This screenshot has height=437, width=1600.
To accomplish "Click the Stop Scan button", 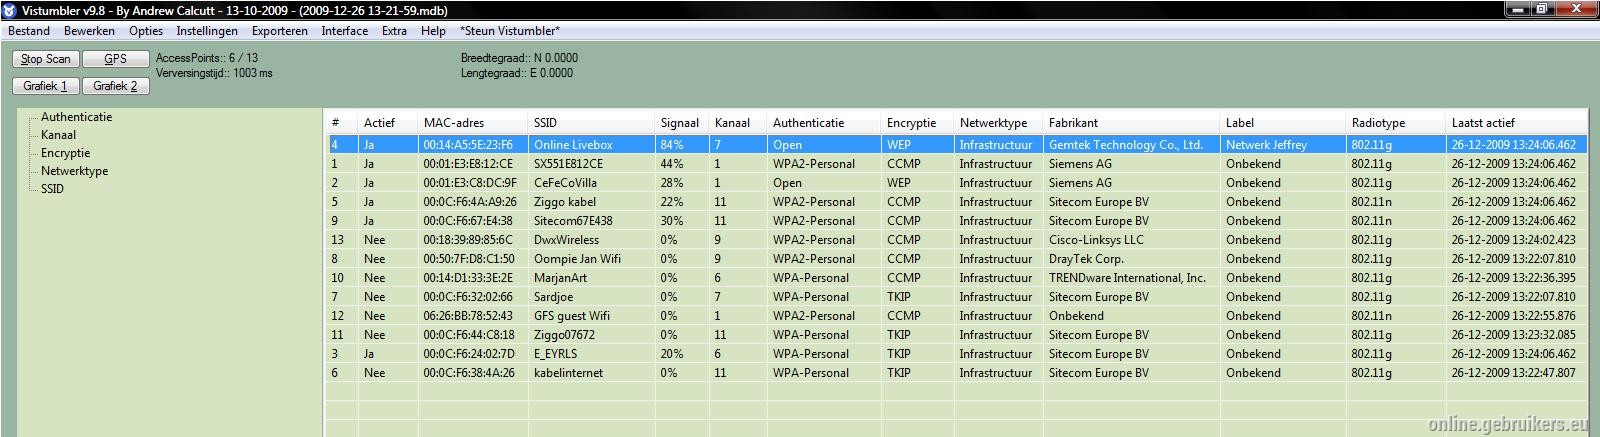I will (x=46, y=59).
